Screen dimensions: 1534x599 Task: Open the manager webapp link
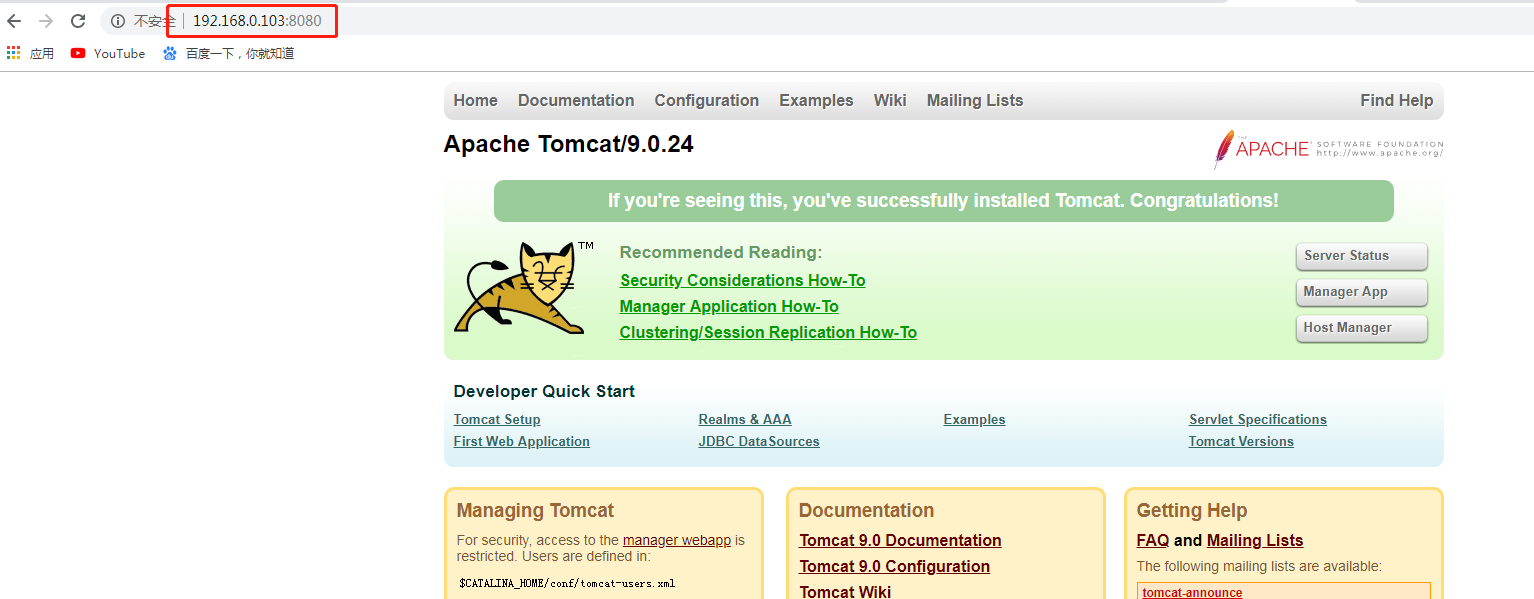tap(677, 540)
